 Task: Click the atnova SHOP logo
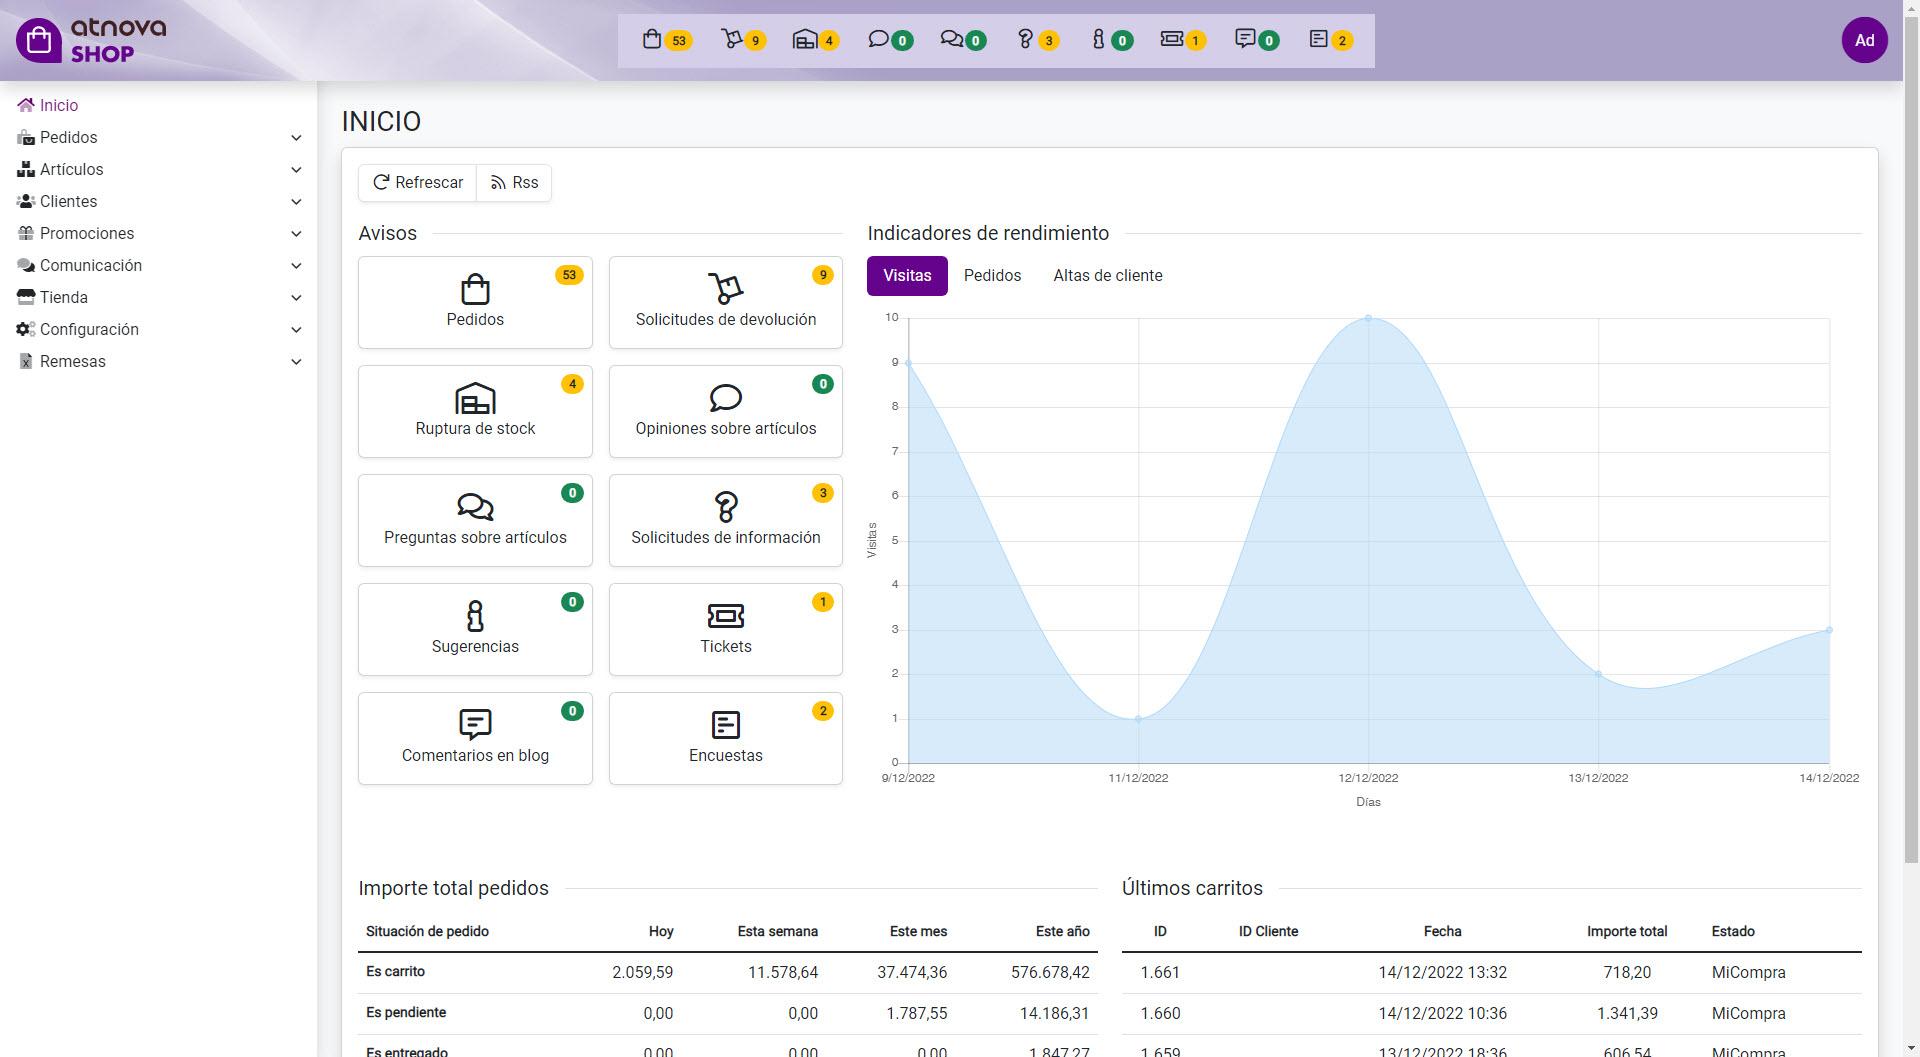(91, 40)
